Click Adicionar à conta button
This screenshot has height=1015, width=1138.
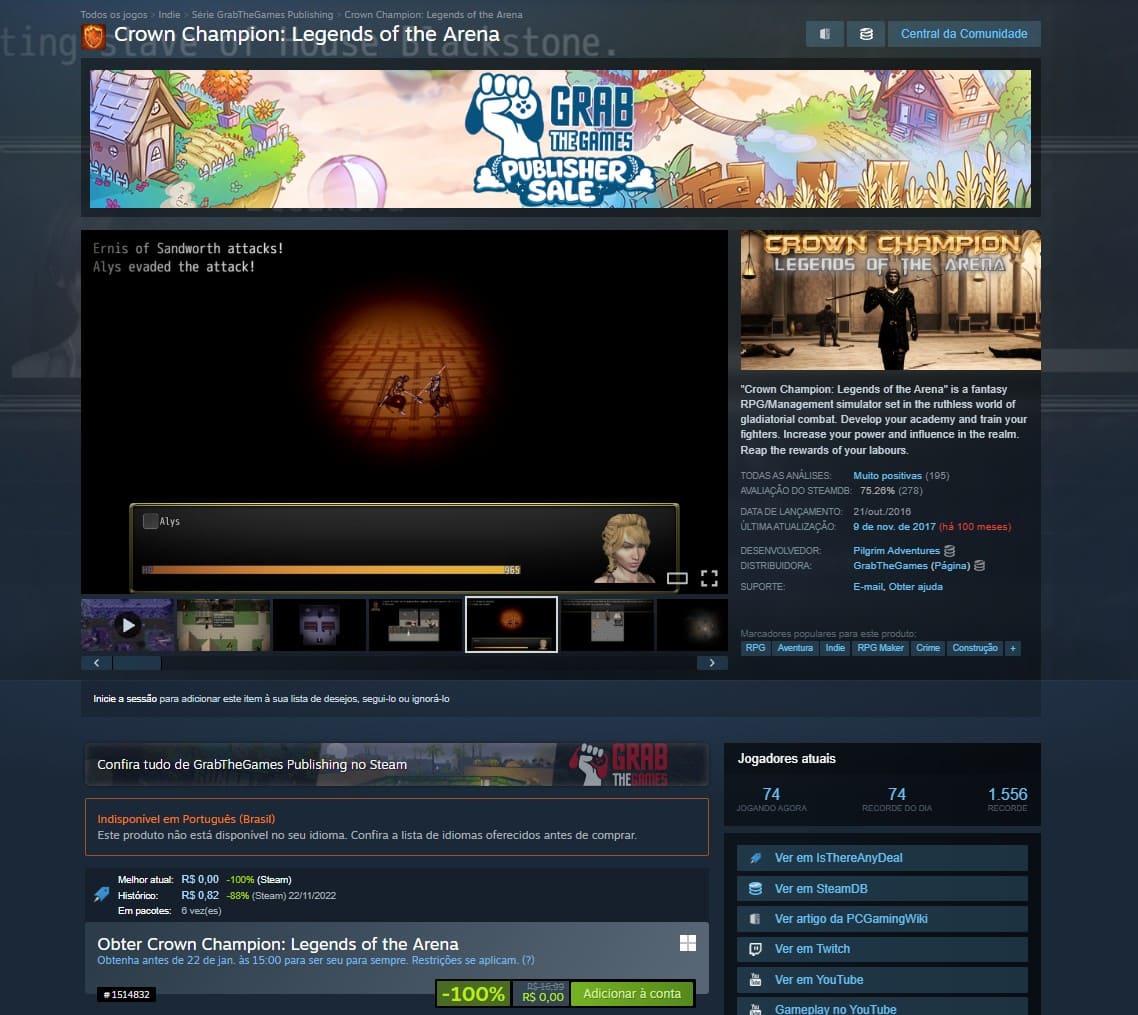[x=631, y=993]
